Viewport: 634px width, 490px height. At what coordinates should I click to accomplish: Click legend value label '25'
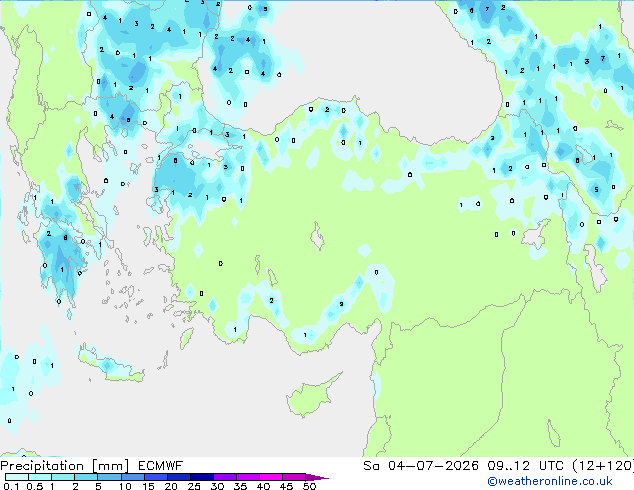[194, 486]
